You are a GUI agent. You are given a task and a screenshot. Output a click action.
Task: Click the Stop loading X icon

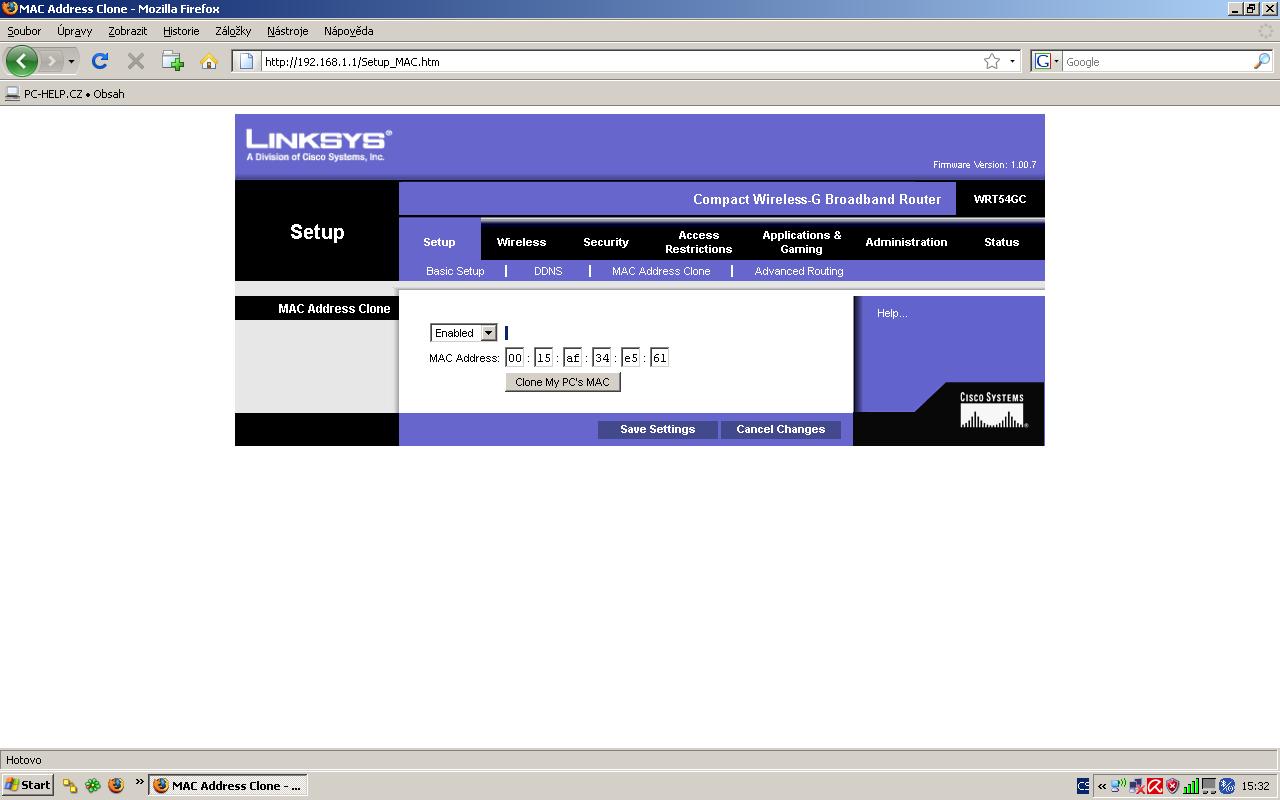[x=136, y=61]
